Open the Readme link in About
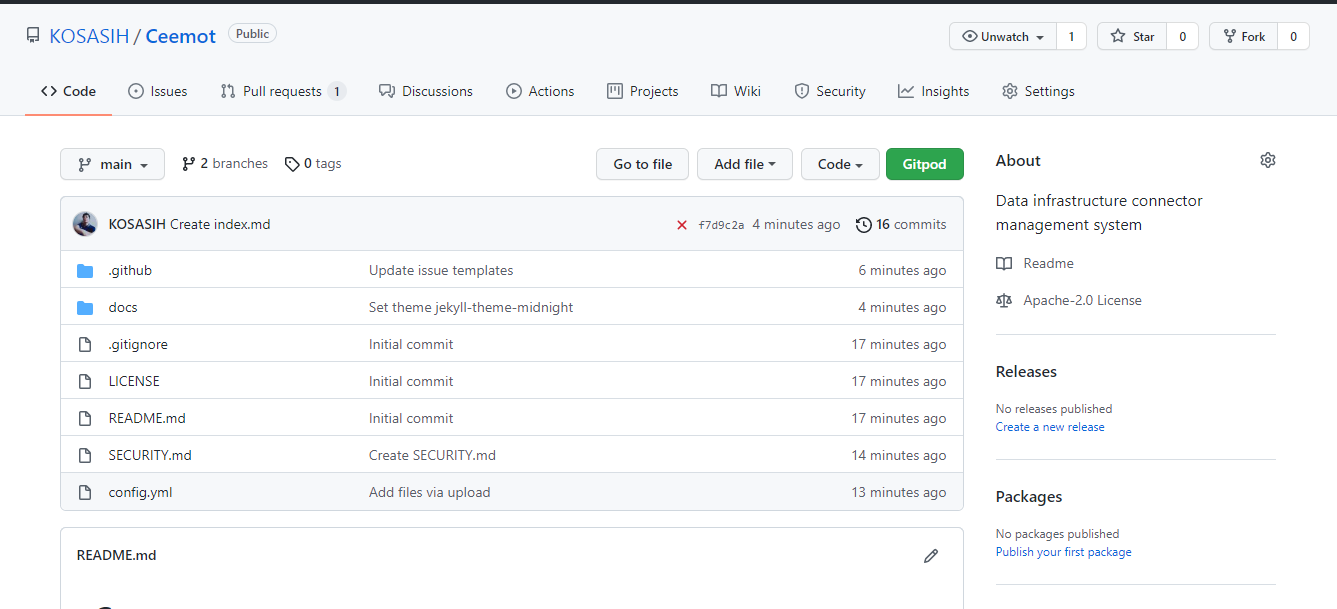The width and height of the screenshot is (1337, 609). click(1035, 263)
